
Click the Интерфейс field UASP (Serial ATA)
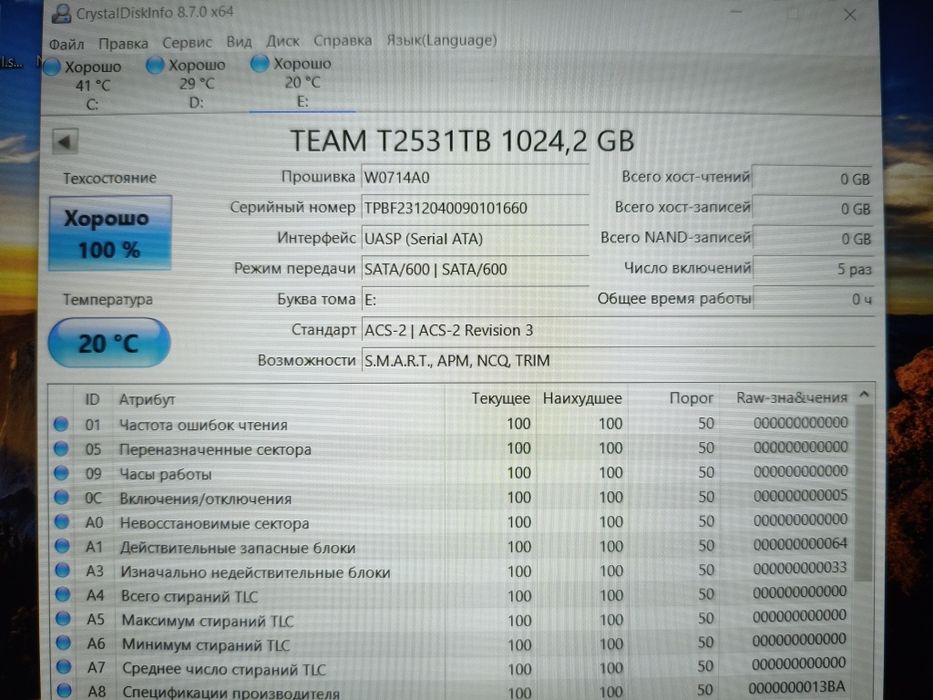(x=475, y=239)
